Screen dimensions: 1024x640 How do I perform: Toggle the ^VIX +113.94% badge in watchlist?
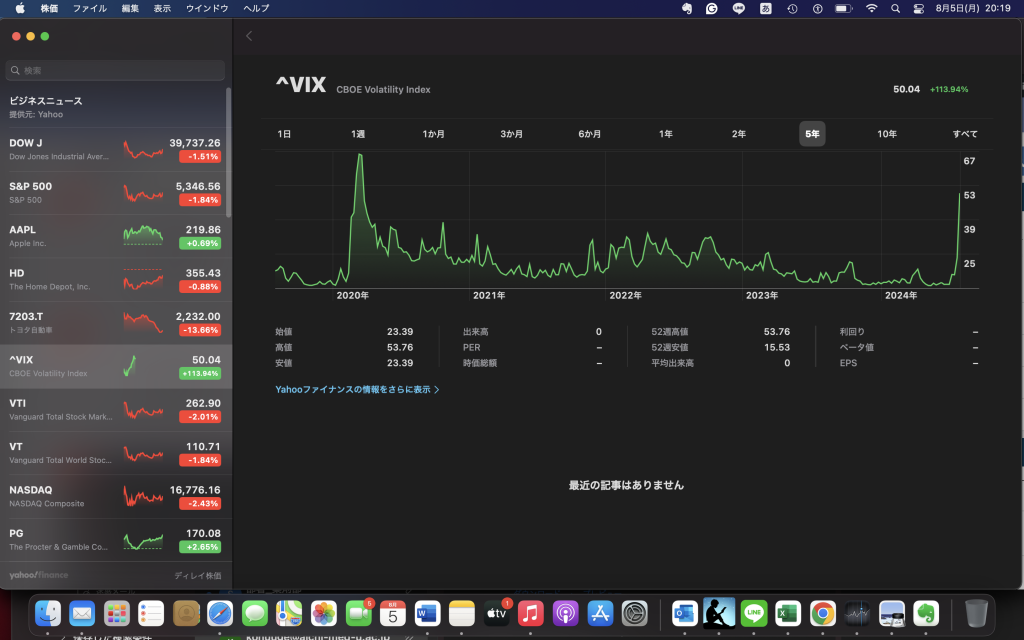tap(200, 373)
